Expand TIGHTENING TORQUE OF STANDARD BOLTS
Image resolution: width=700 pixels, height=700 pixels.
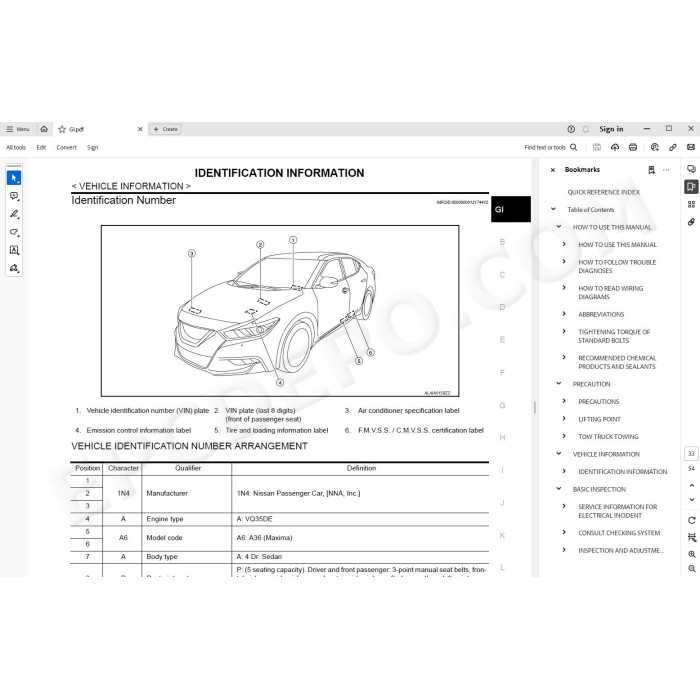click(x=564, y=331)
